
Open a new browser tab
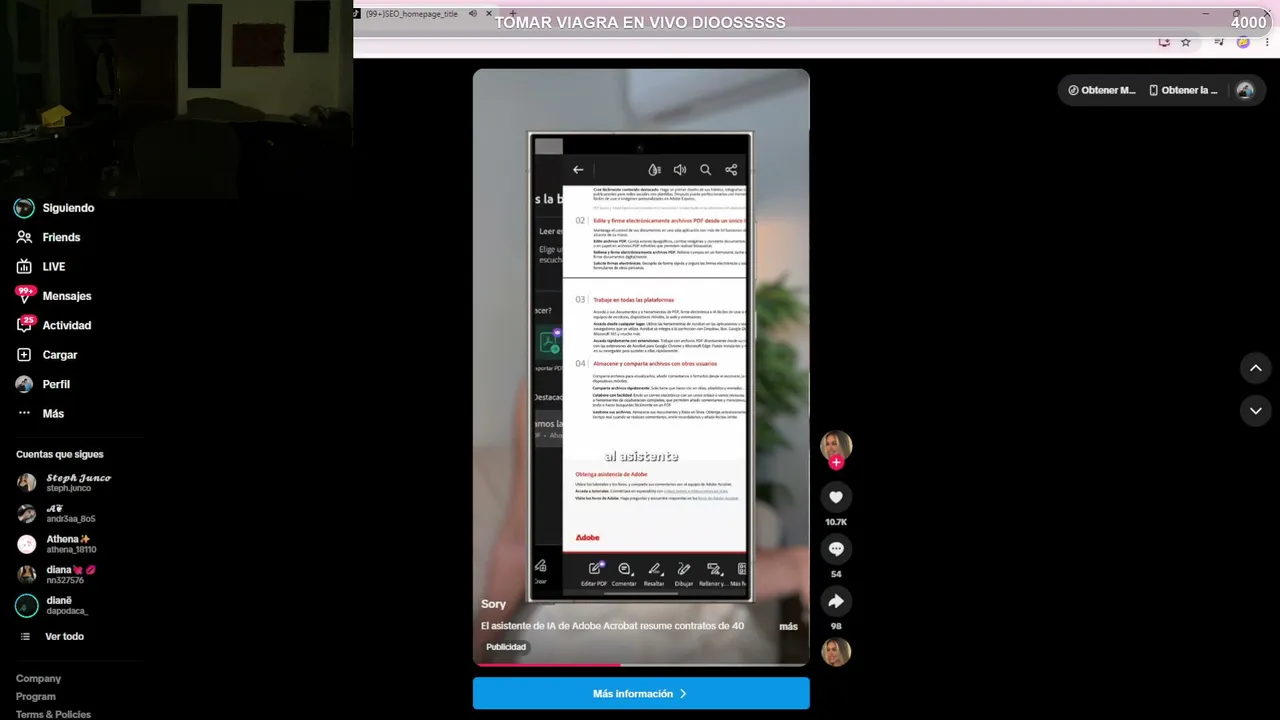click(x=513, y=14)
